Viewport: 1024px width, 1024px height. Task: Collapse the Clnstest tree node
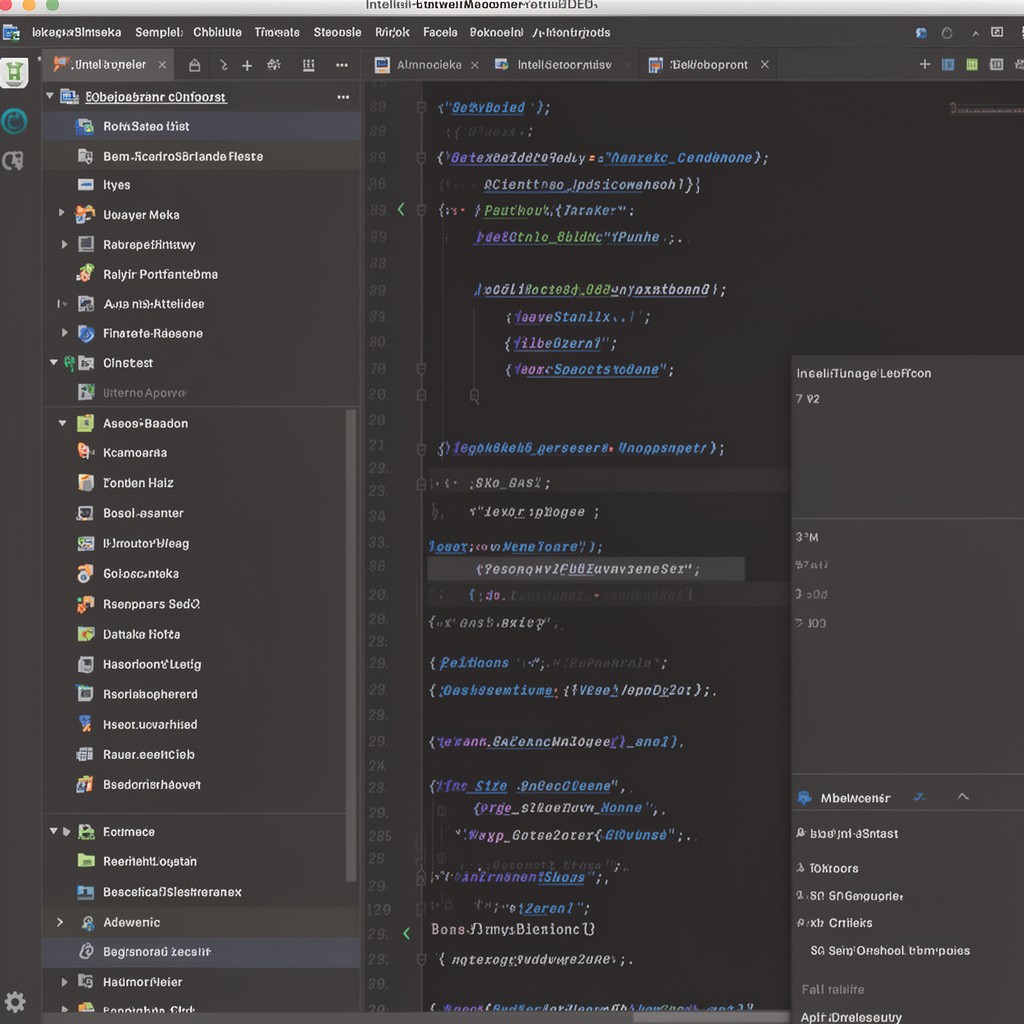click(54, 362)
